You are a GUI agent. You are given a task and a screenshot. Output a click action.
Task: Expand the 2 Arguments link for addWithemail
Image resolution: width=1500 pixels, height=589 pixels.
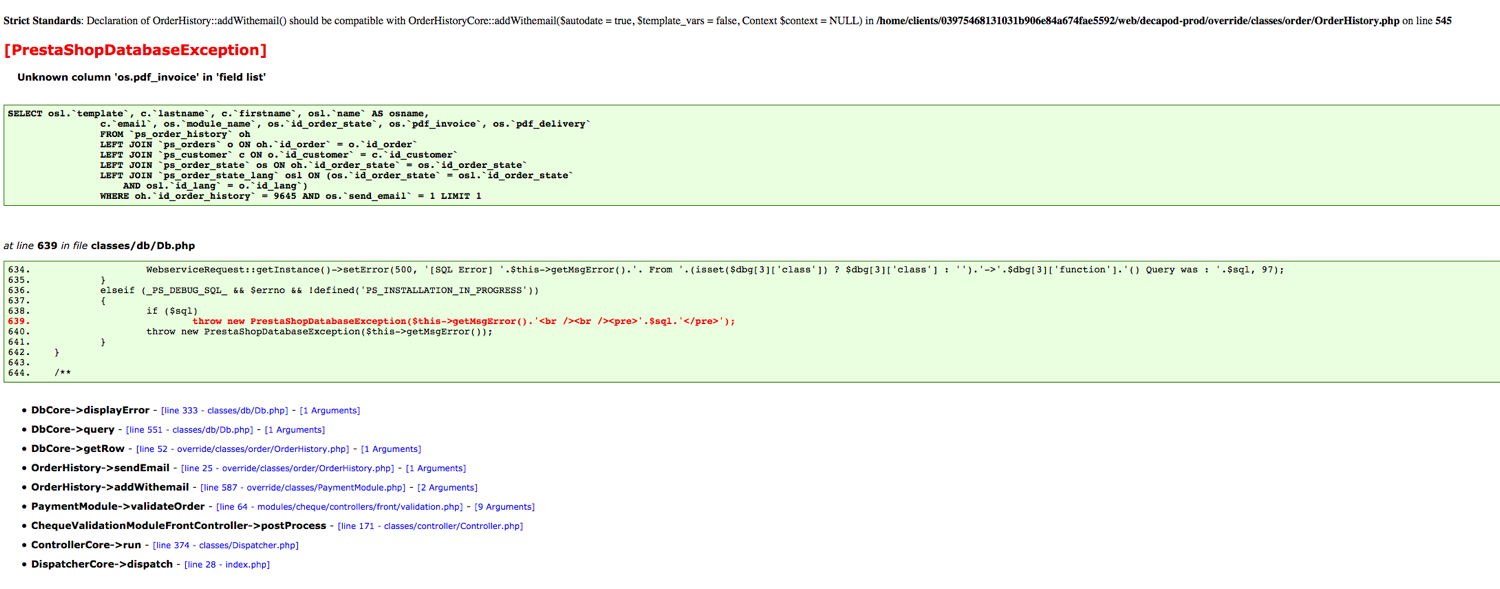point(448,488)
